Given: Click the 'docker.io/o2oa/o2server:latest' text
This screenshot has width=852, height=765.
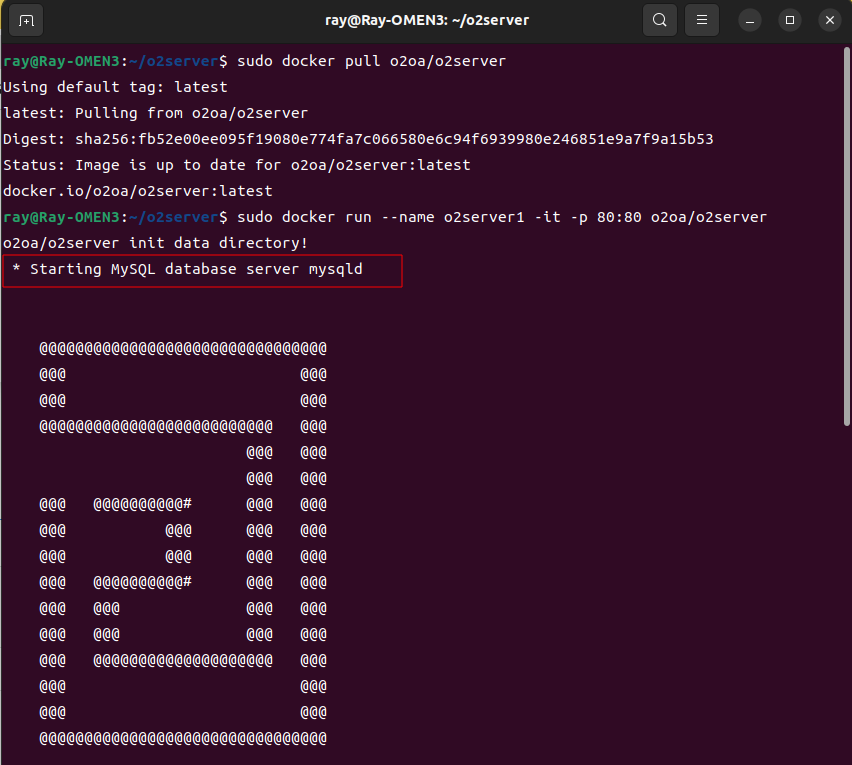Looking at the screenshot, I should 137,191.
